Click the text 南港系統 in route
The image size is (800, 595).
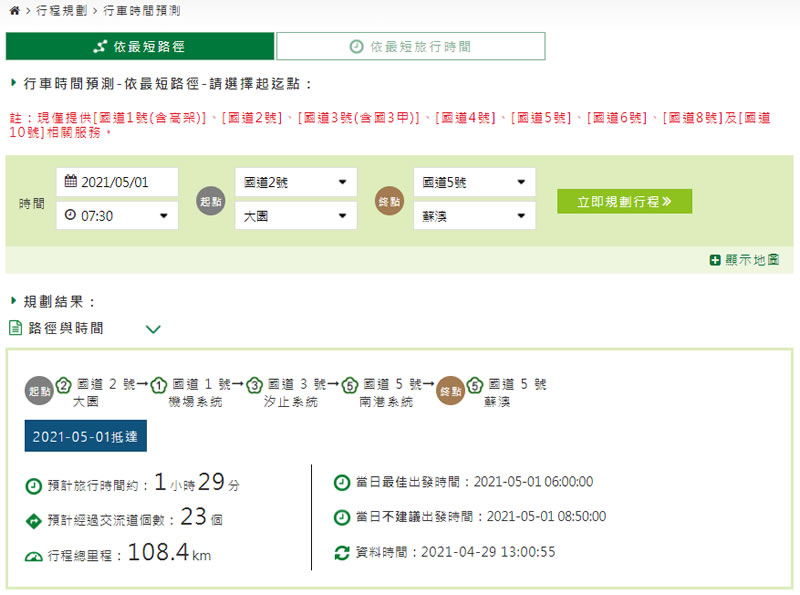pyautogui.click(x=386, y=402)
